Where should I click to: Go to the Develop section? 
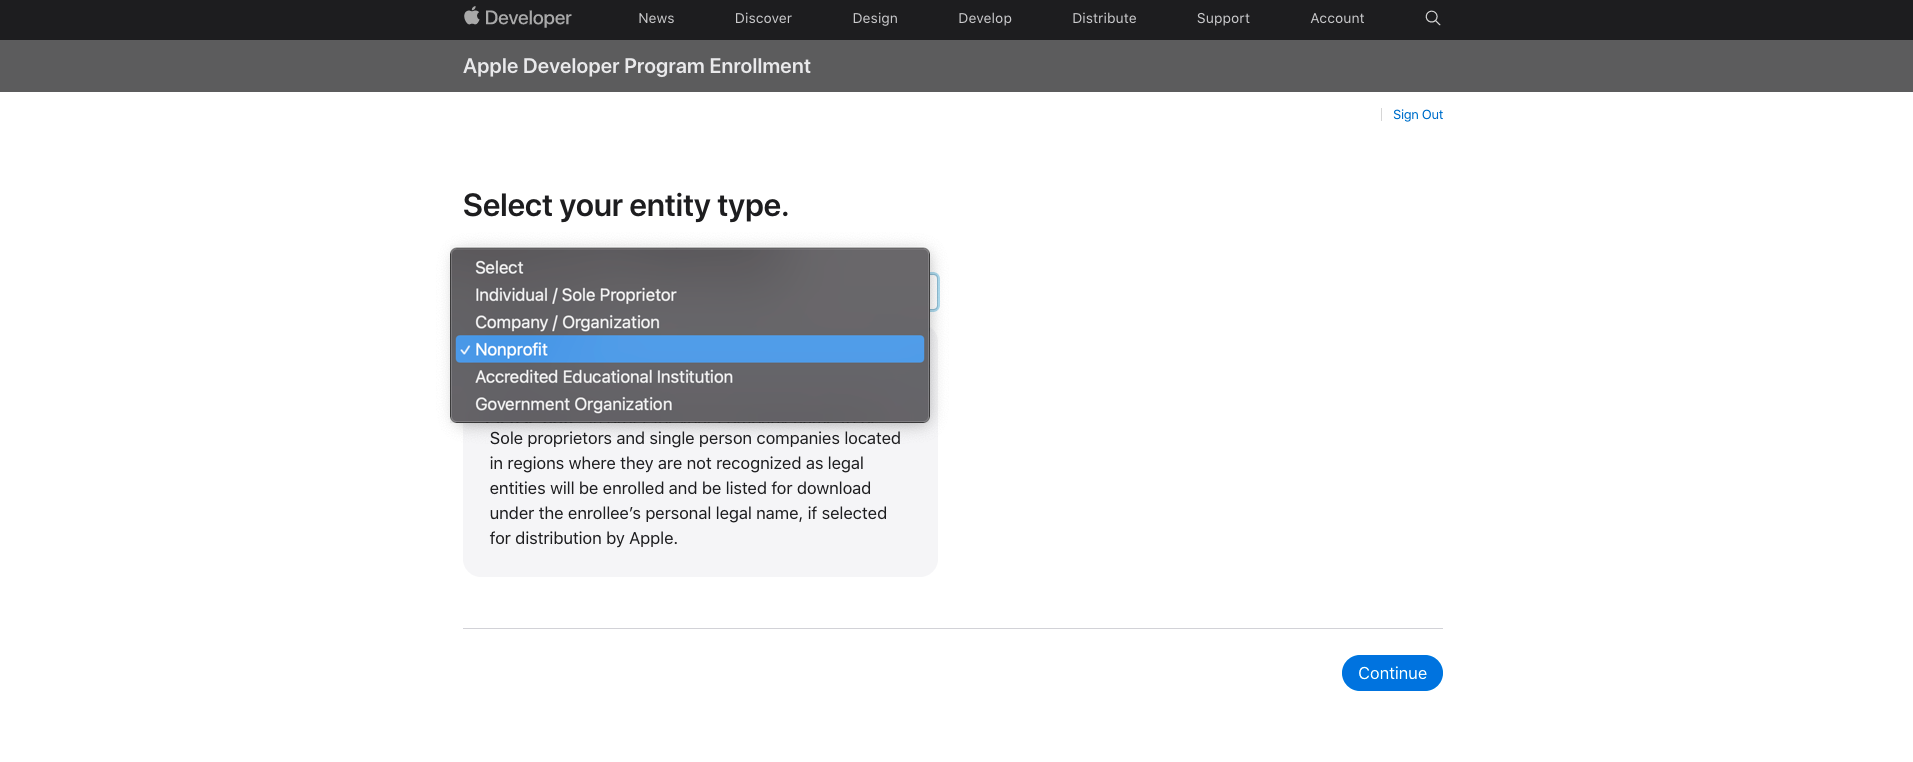[984, 18]
